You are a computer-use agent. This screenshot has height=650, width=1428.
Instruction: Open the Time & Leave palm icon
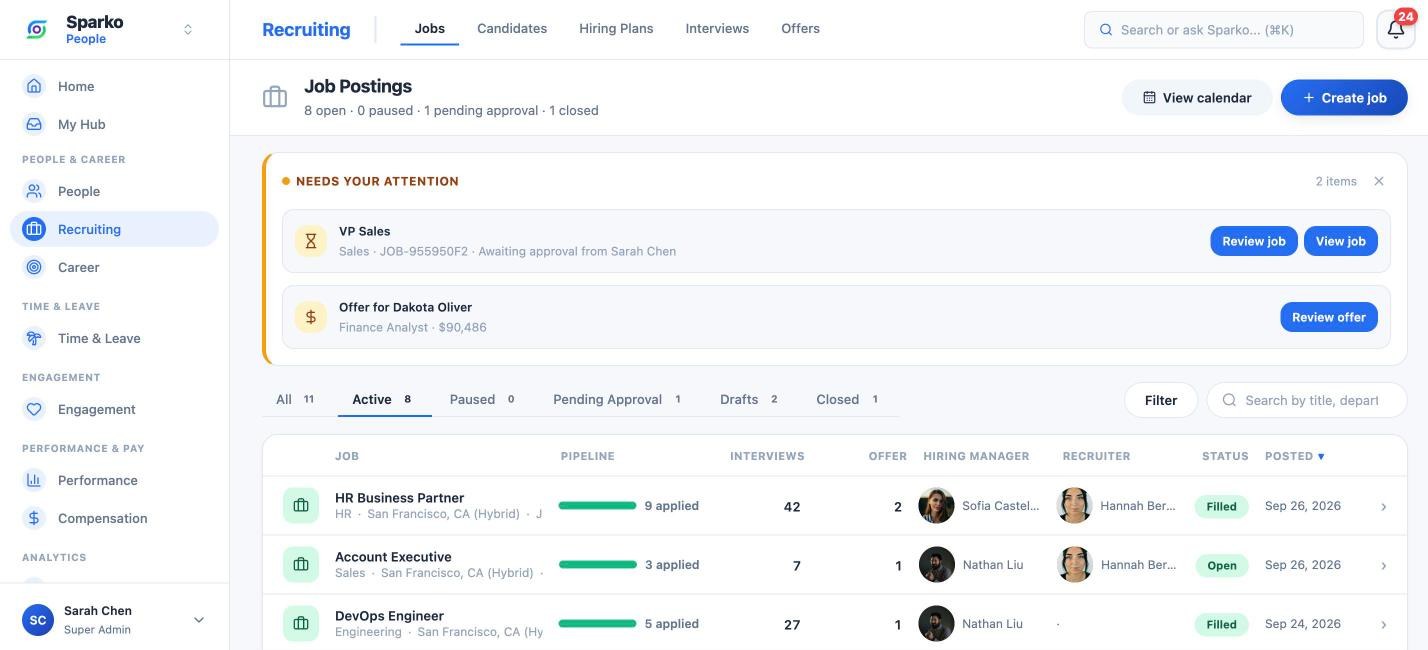[x=34, y=338]
